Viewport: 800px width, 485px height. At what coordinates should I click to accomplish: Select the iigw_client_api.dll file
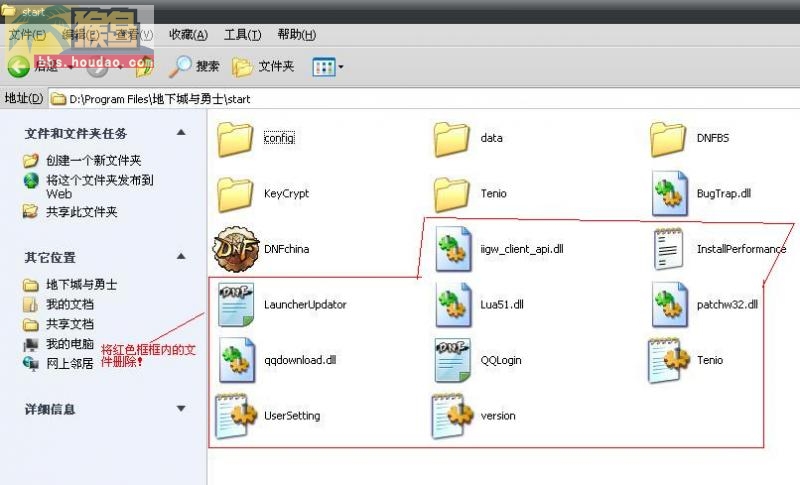[500, 249]
